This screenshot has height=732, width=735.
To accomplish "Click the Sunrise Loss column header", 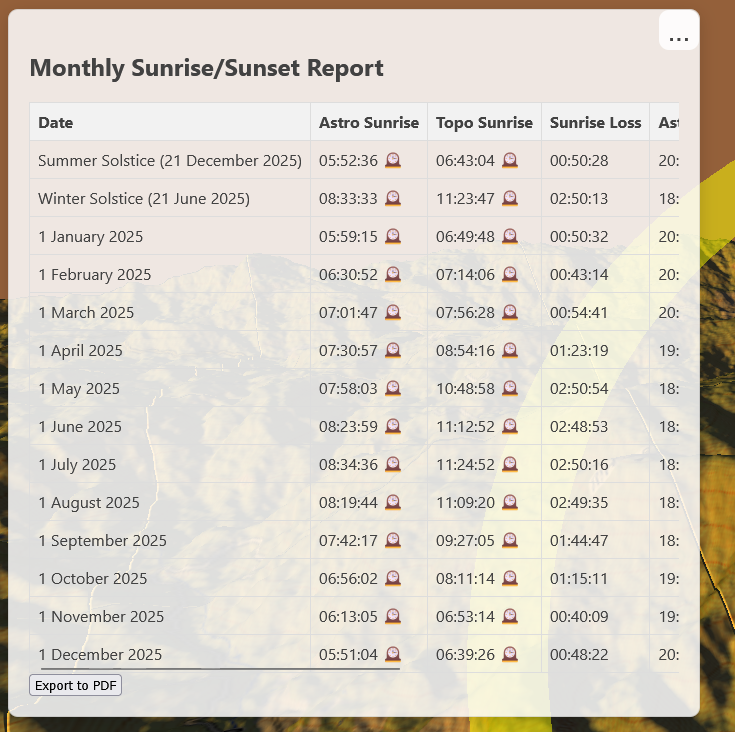I will click(595, 122).
